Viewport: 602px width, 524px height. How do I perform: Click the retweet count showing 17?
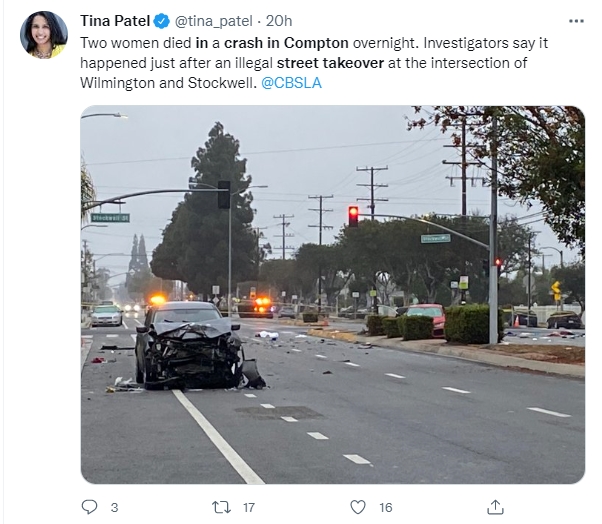click(249, 507)
